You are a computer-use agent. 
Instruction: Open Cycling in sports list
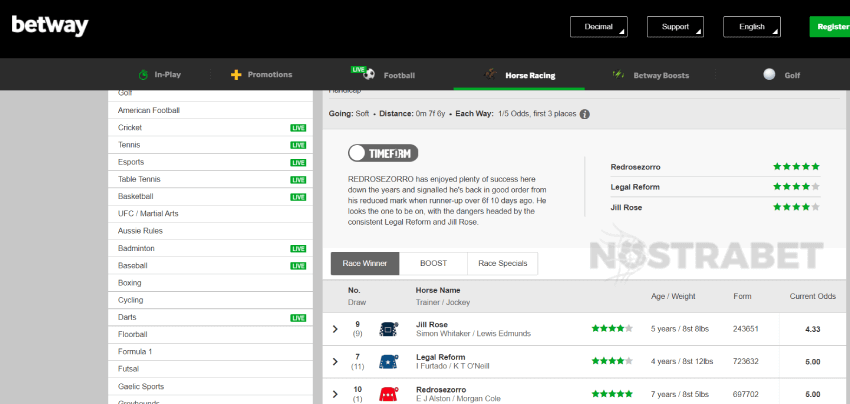click(210, 300)
